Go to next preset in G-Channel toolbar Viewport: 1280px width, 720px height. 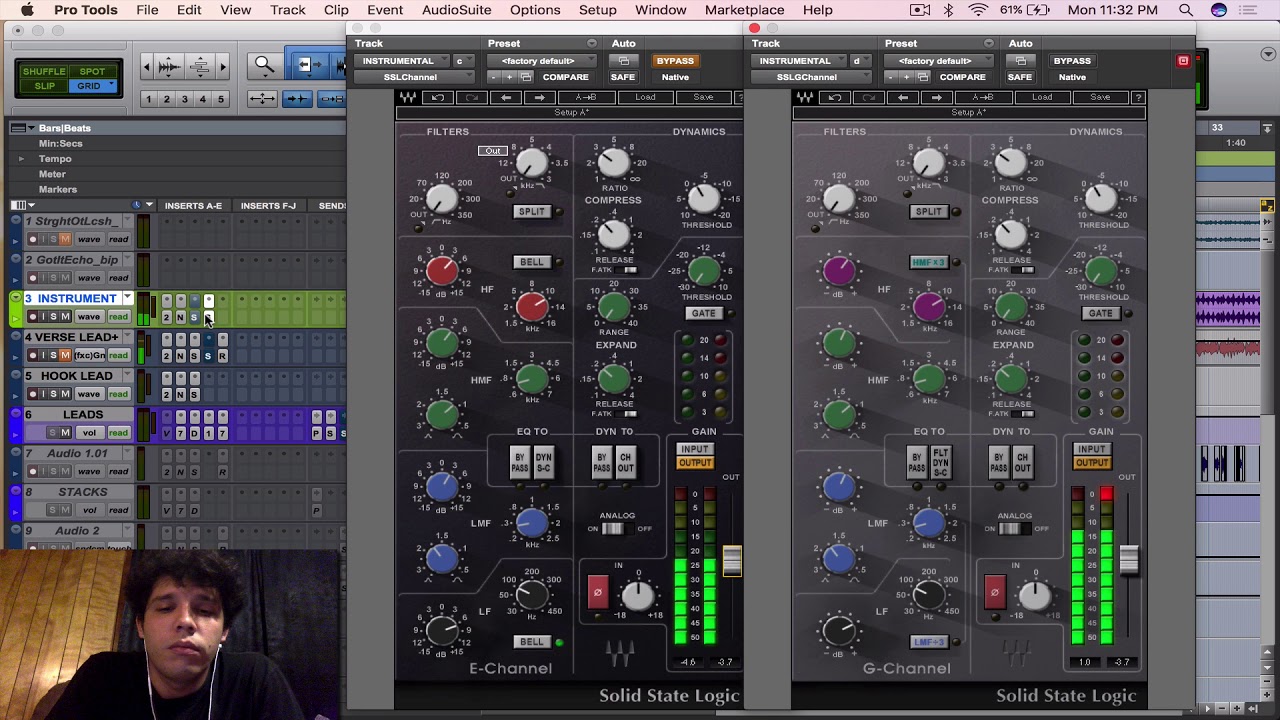tap(937, 97)
